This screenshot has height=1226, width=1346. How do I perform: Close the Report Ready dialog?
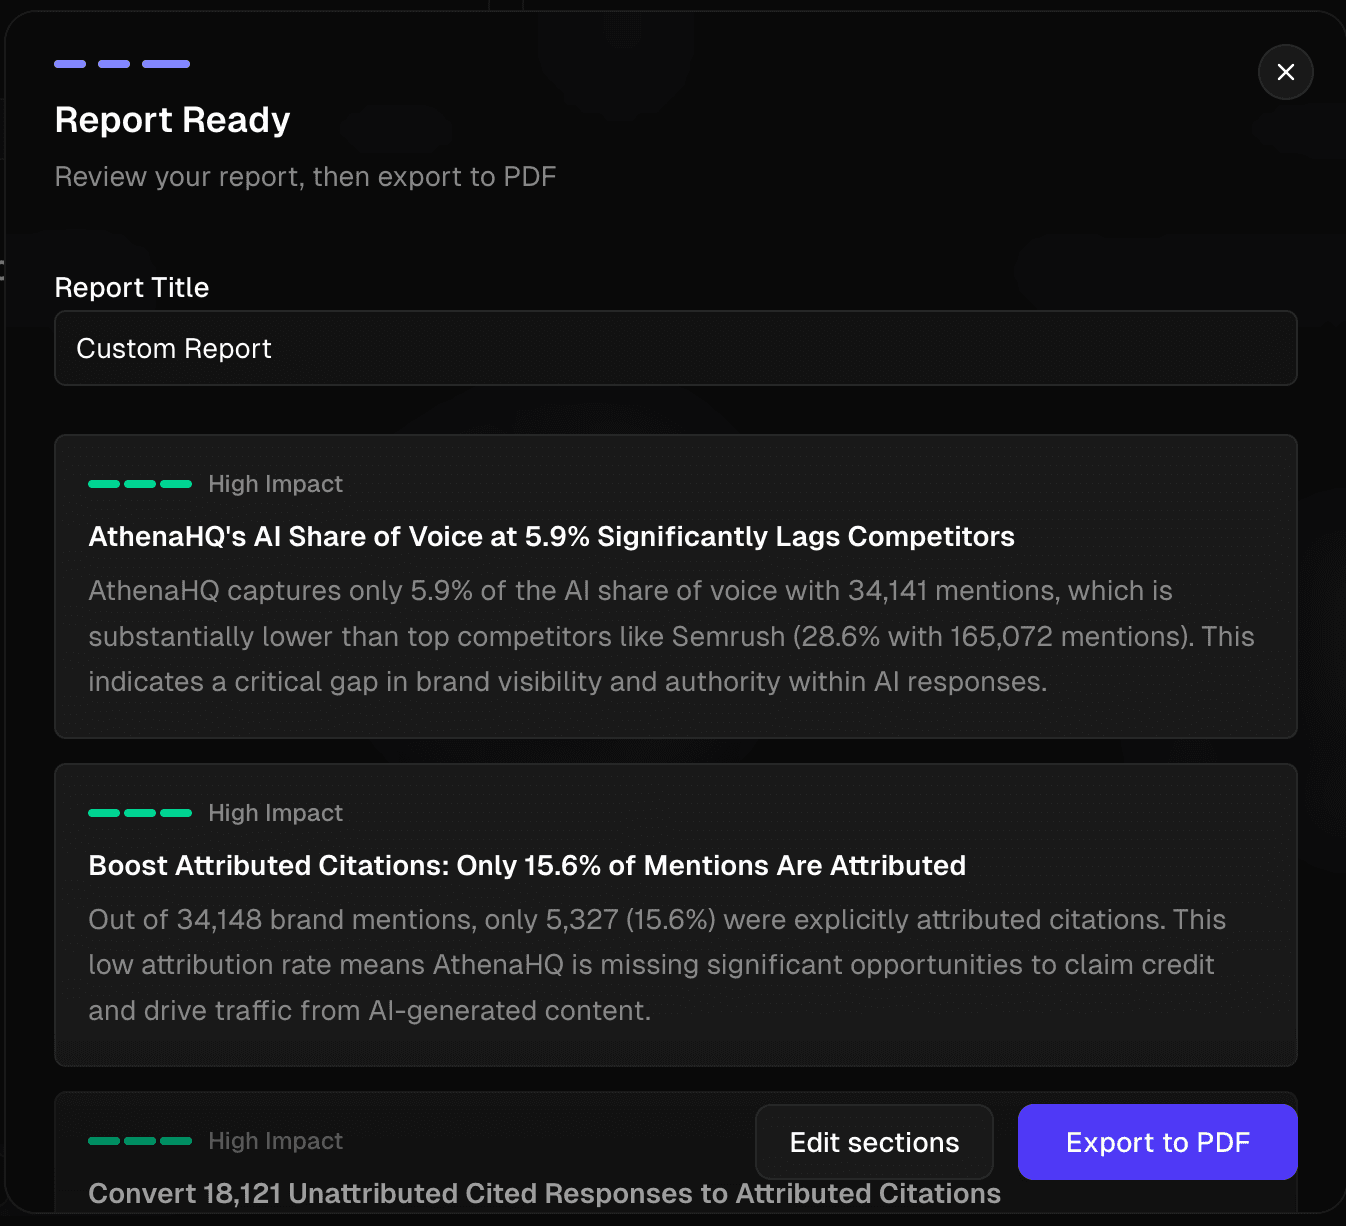1285,72
